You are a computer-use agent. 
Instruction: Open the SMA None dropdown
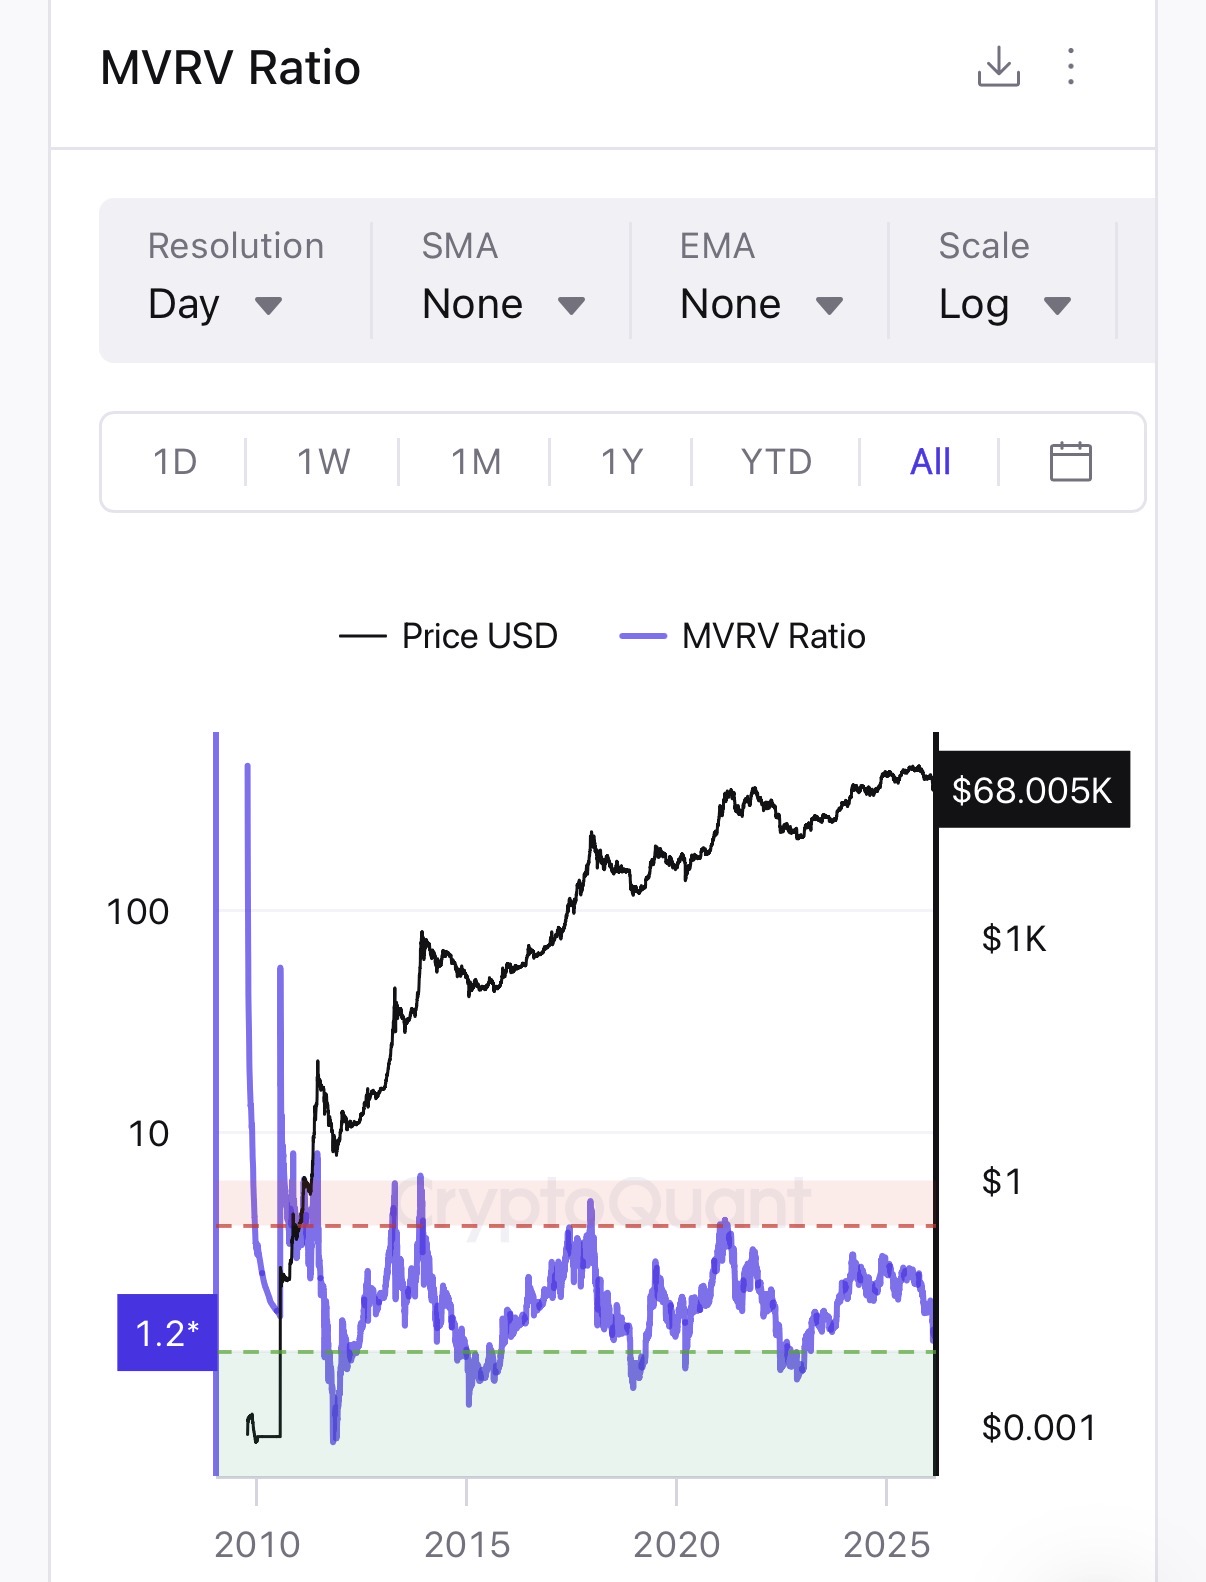(x=503, y=304)
